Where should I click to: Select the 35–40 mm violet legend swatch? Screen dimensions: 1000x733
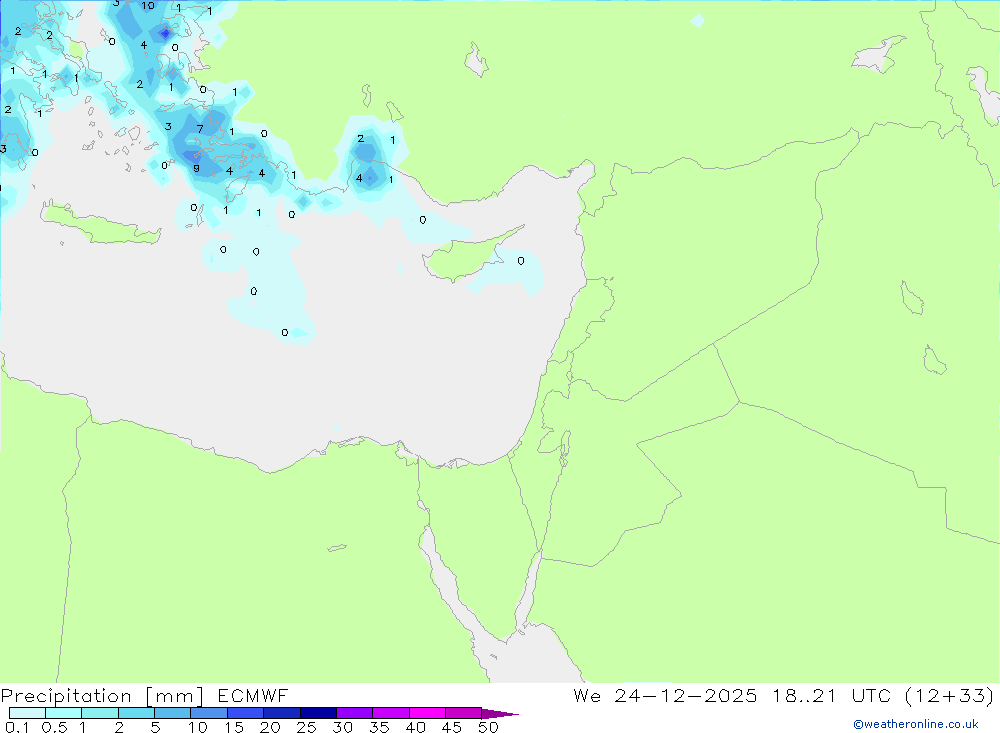(x=391, y=713)
